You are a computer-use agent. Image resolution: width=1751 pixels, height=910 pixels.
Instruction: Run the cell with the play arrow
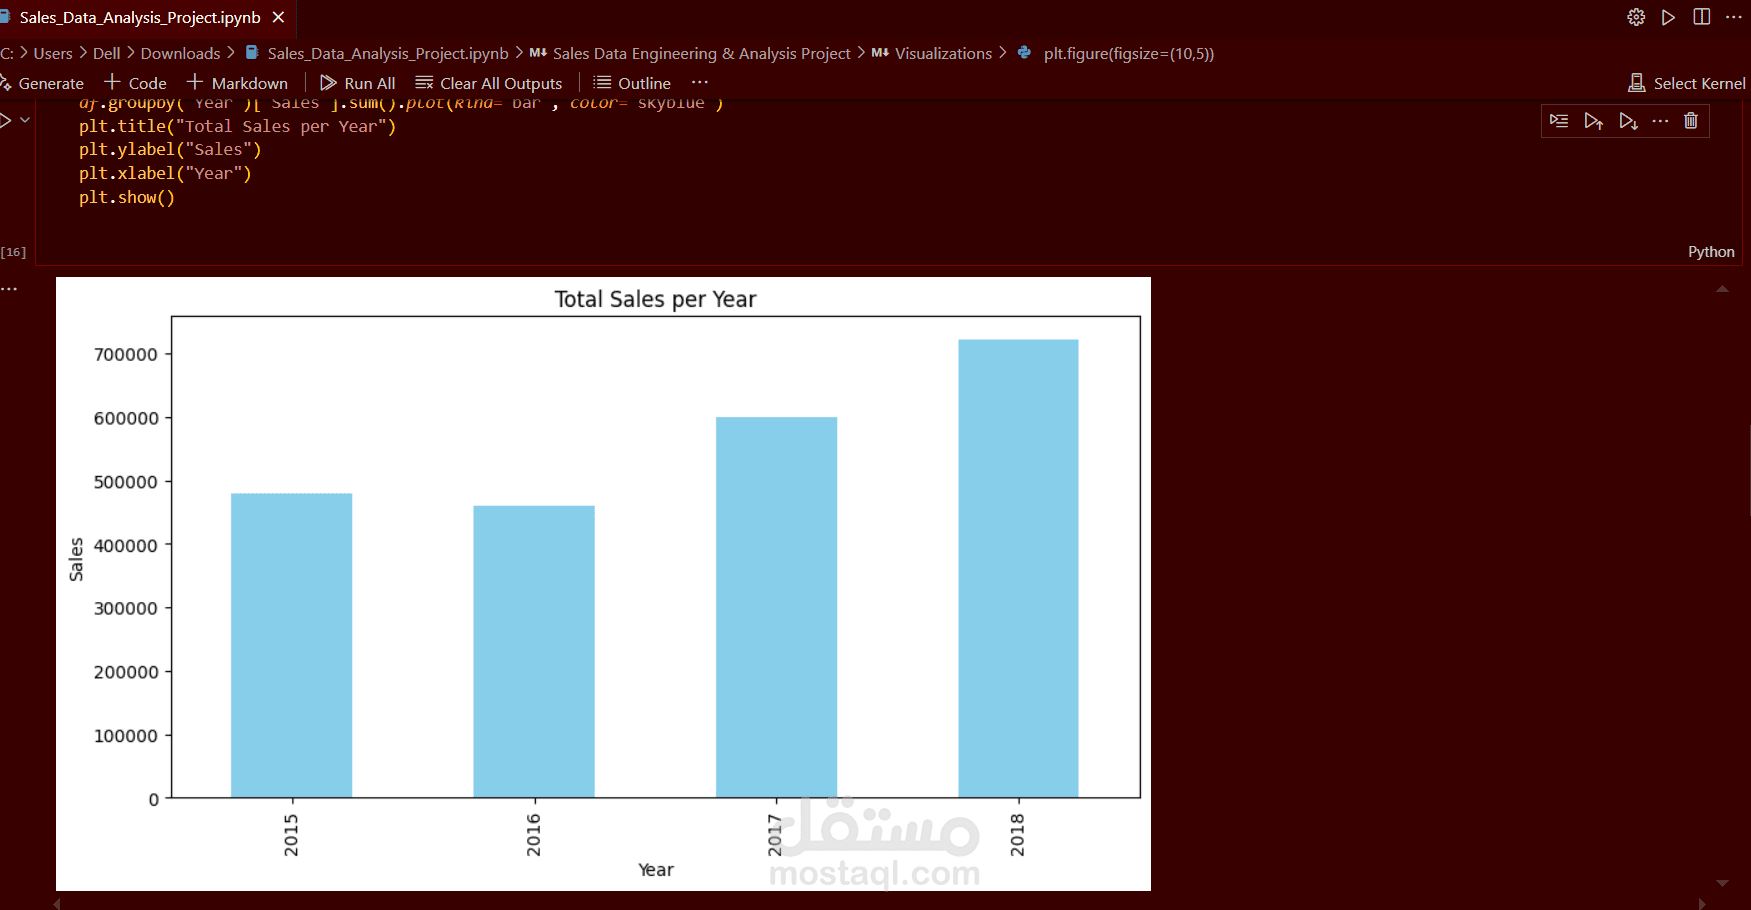[x=6, y=120]
